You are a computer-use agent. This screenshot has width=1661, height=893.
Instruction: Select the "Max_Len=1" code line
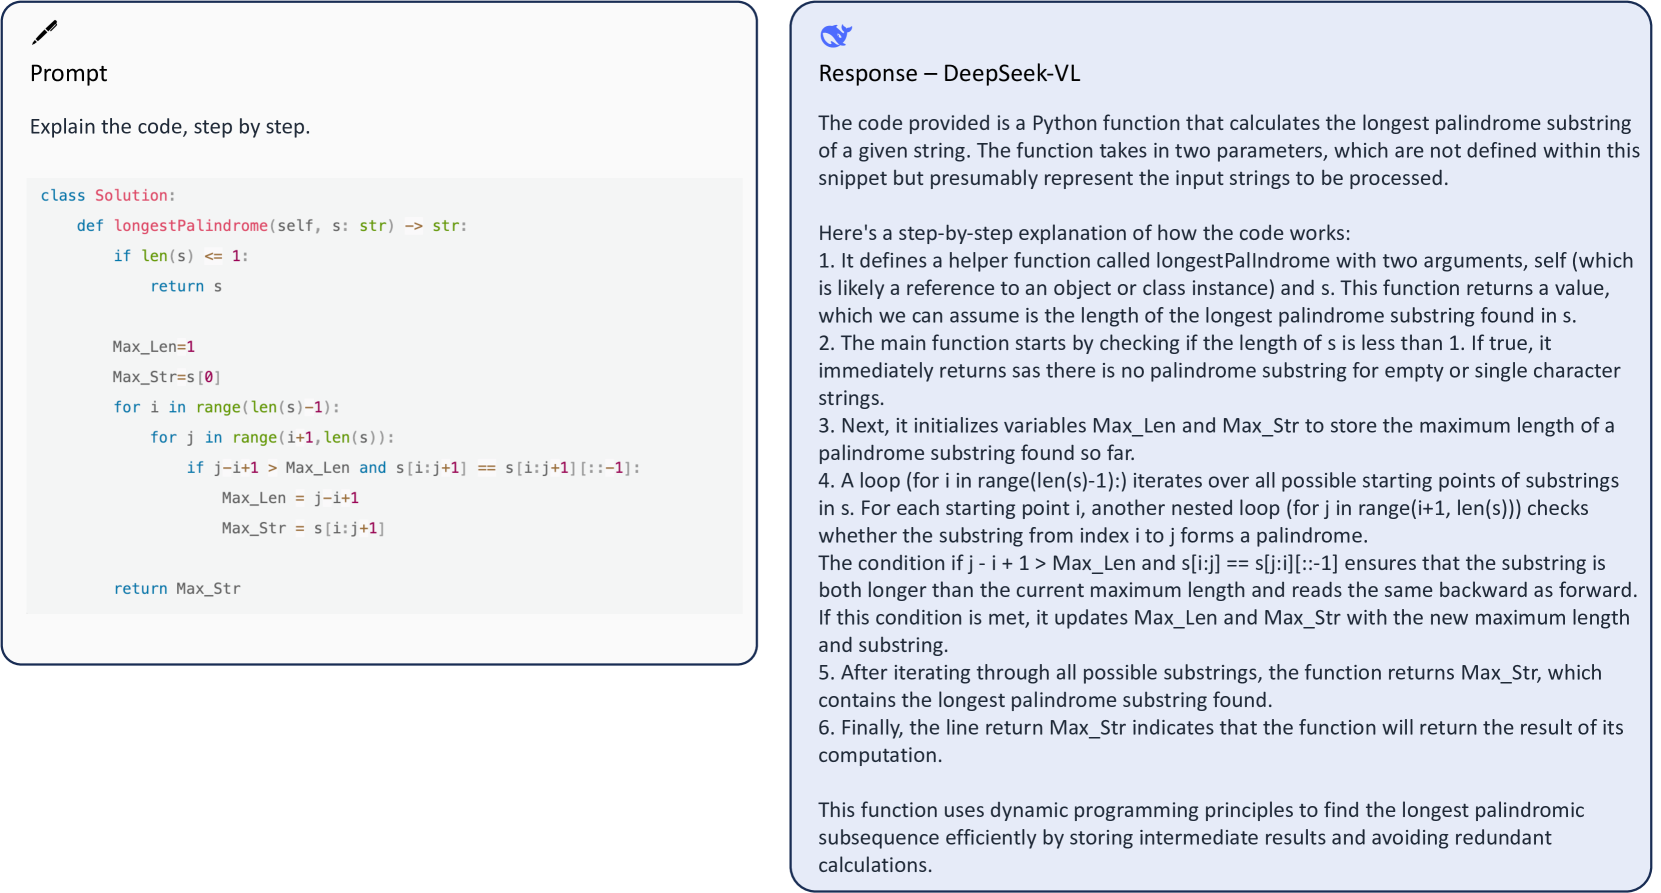coord(154,347)
